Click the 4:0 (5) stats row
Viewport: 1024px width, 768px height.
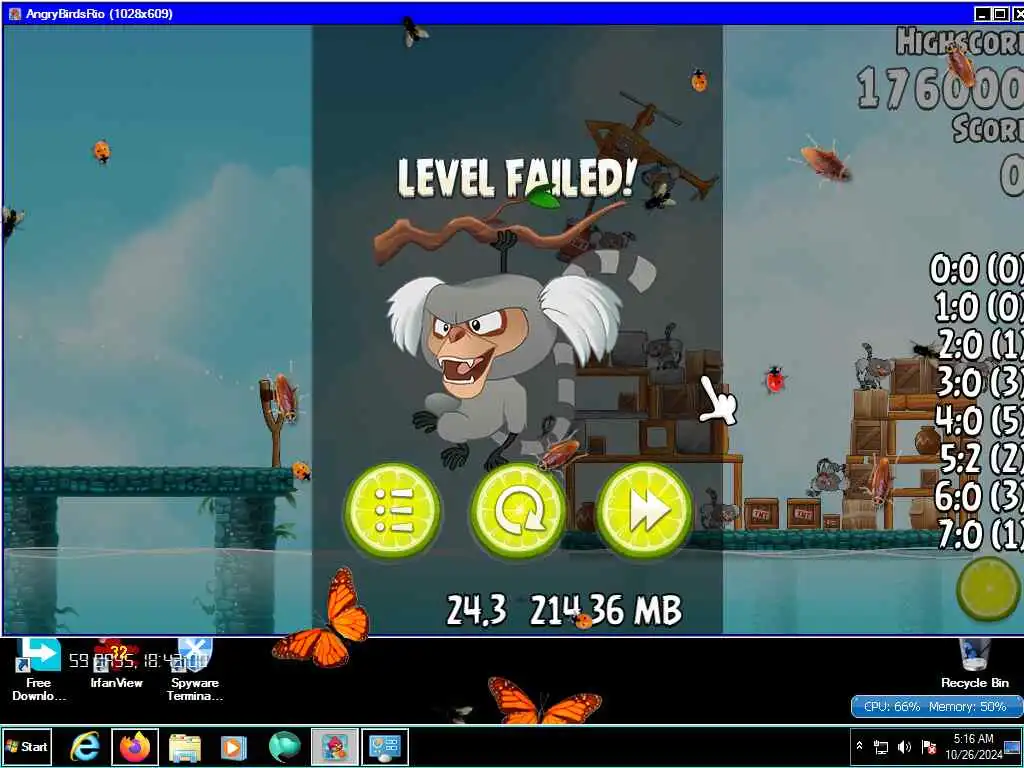[x=980, y=420]
